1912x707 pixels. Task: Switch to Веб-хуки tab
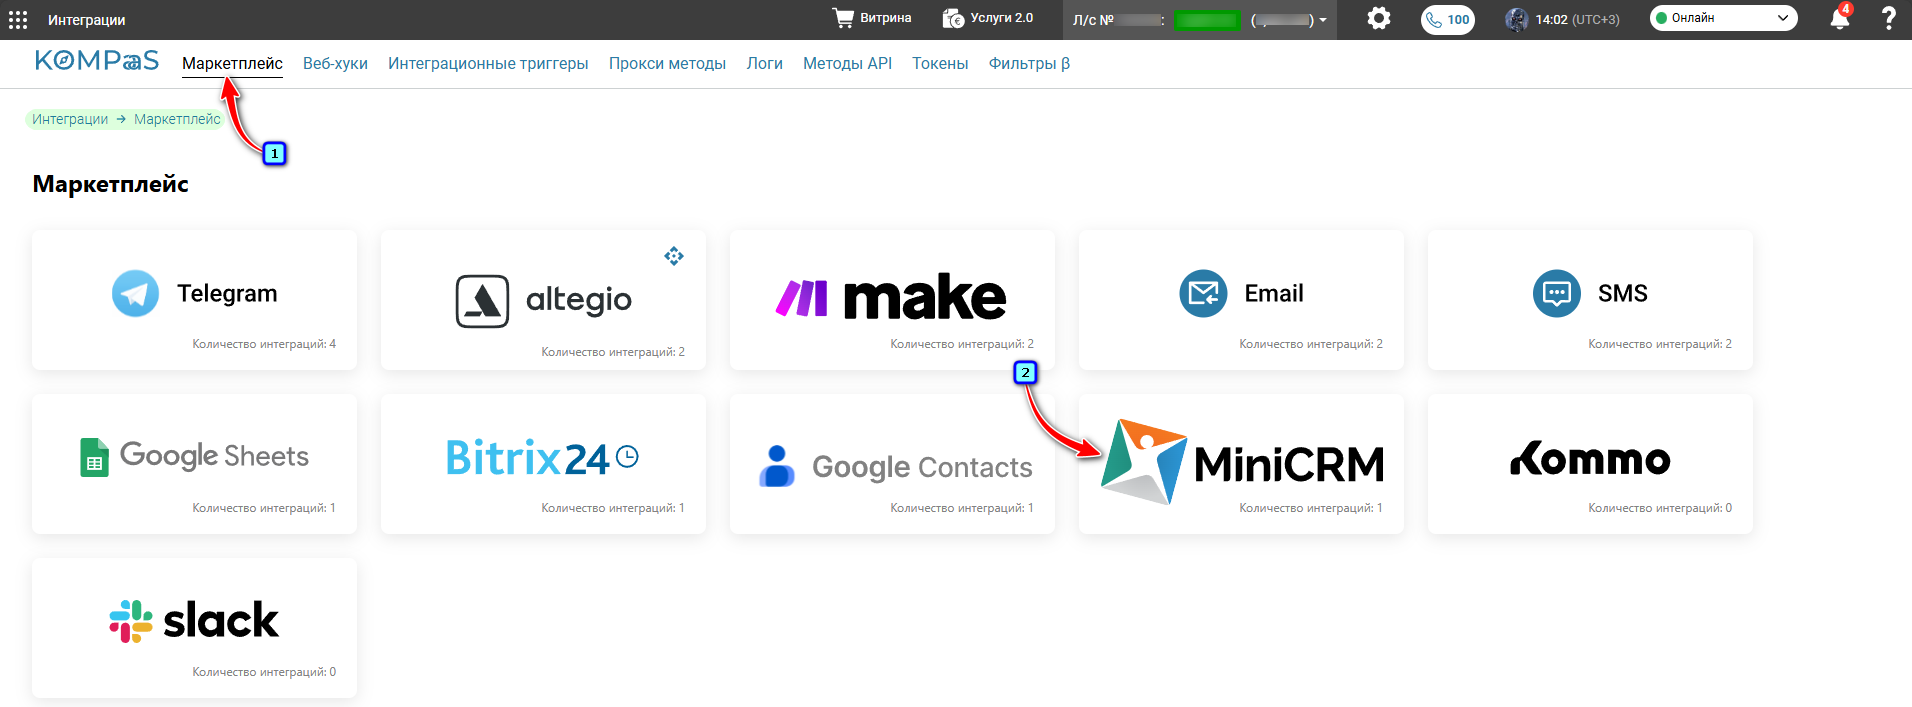point(335,64)
